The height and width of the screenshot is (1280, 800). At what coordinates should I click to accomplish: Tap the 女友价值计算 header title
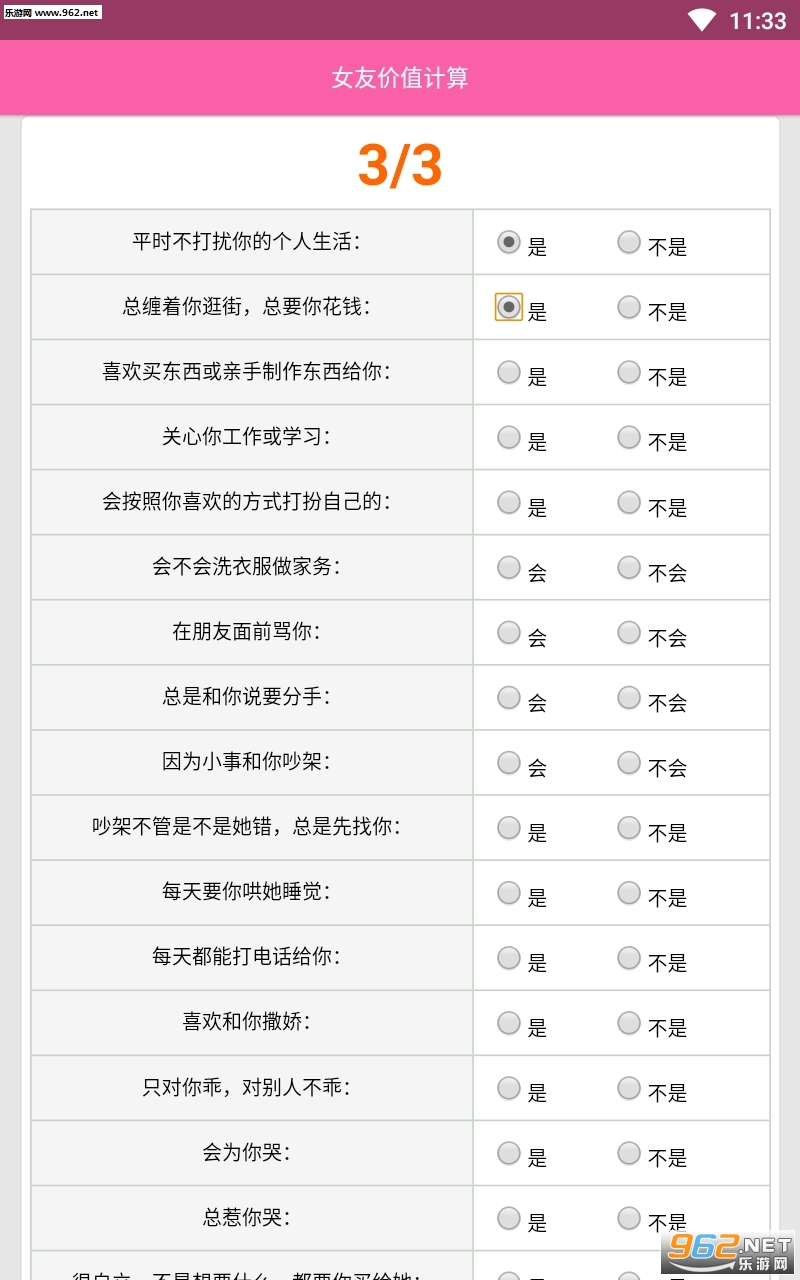pyautogui.click(x=400, y=78)
